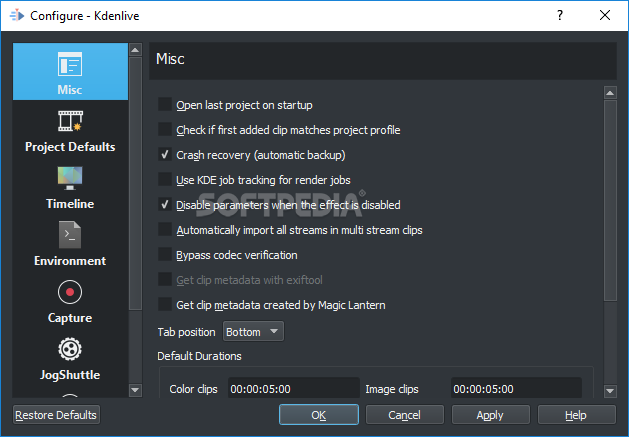The image size is (629, 437).
Task: Open the Tab position dropdown
Action: pos(253,331)
